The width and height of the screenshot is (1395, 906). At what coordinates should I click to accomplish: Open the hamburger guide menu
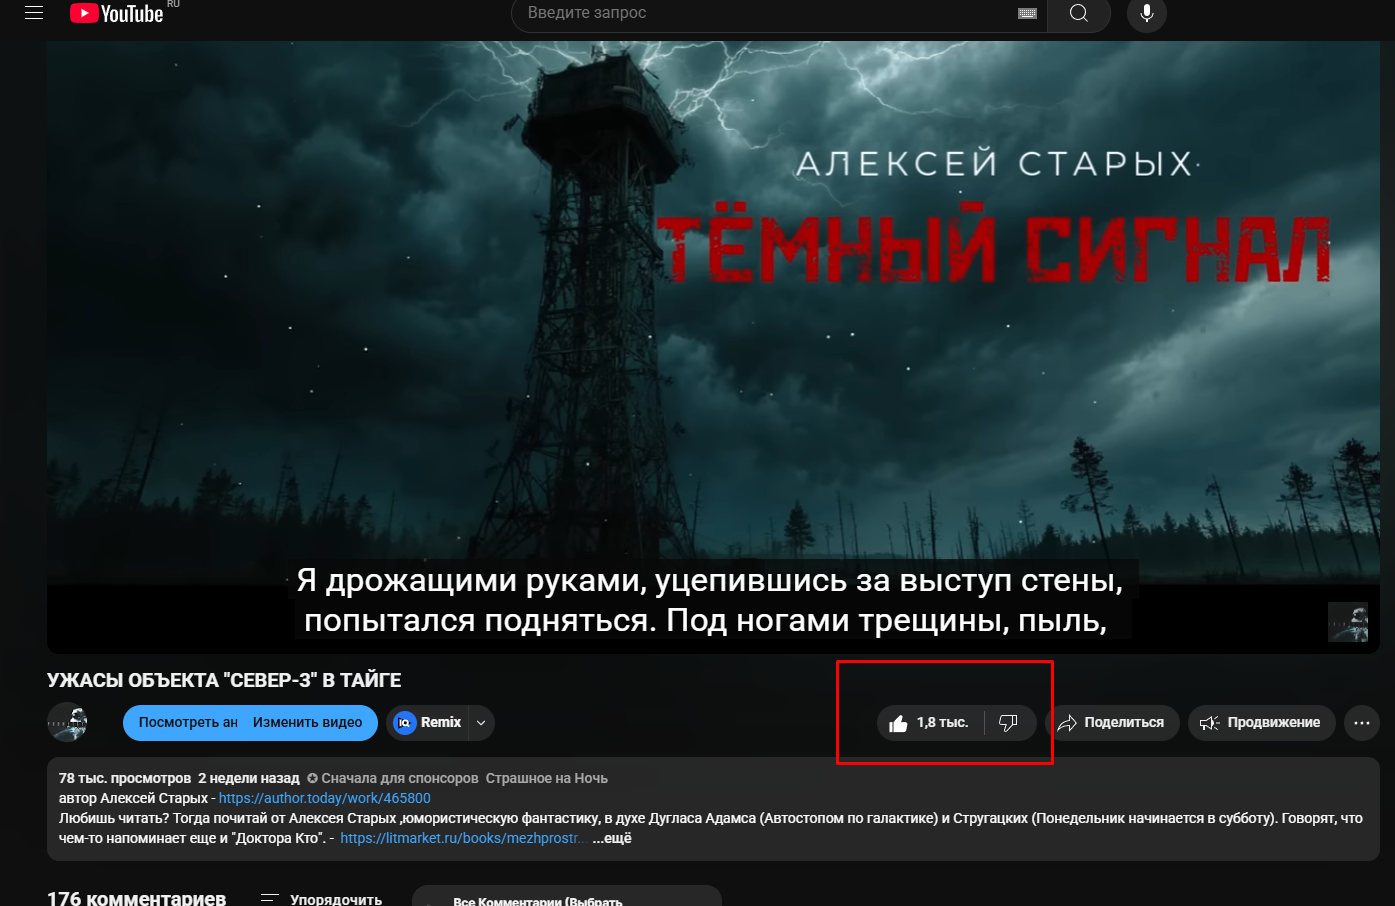tap(34, 13)
